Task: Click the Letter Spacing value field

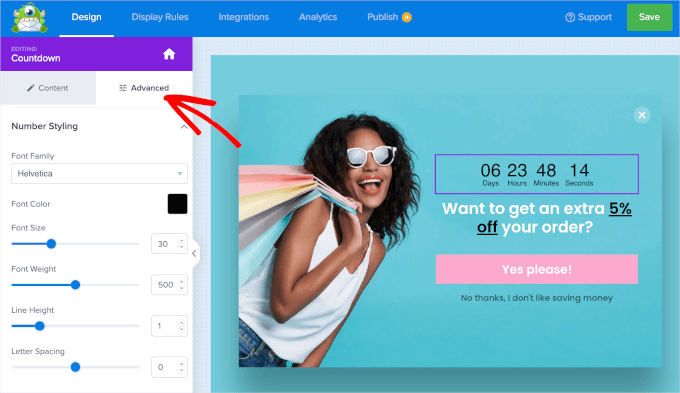Action: pyautogui.click(x=169, y=367)
